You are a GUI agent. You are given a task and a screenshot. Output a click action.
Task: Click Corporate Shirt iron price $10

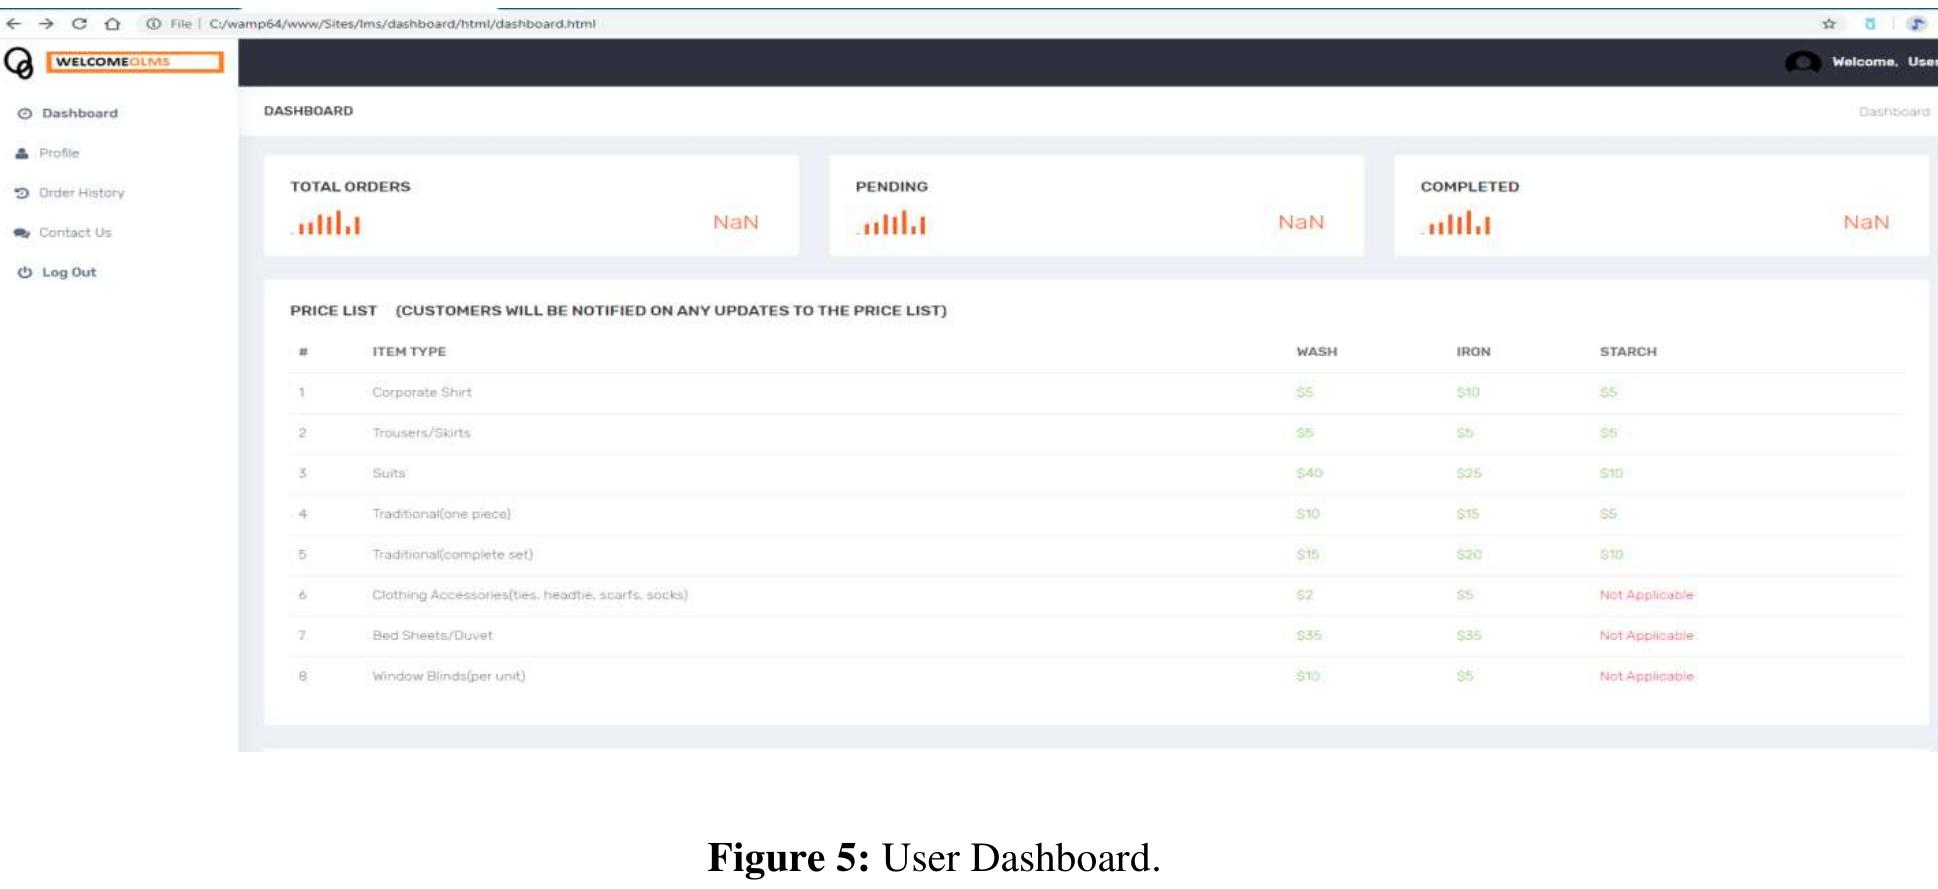coord(1467,392)
